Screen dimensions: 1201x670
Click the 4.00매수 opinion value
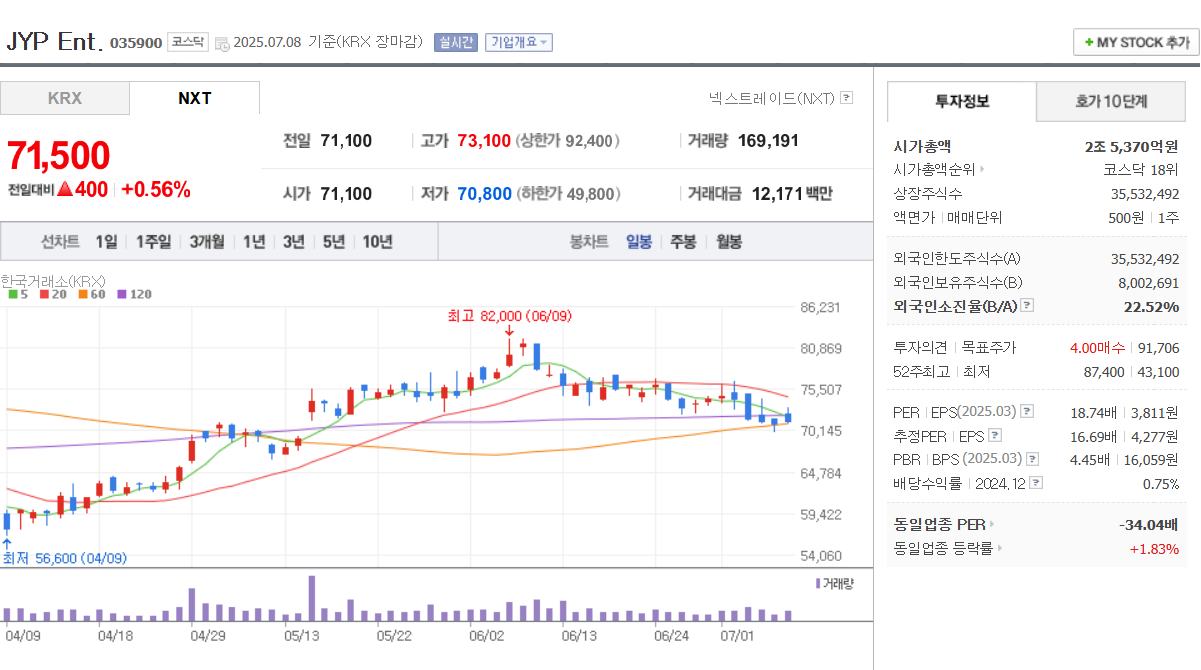(1098, 347)
